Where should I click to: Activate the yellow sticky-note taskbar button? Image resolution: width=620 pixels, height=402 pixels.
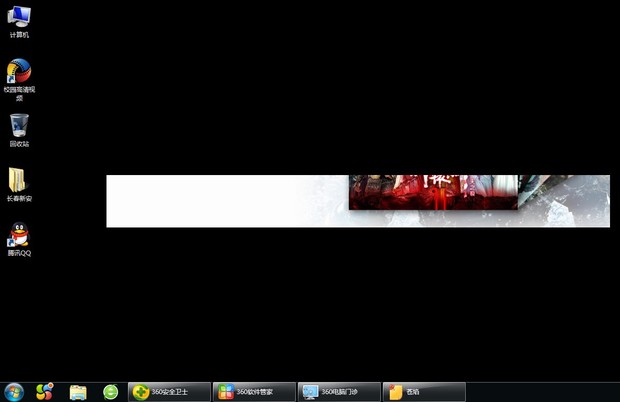(424, 391)
